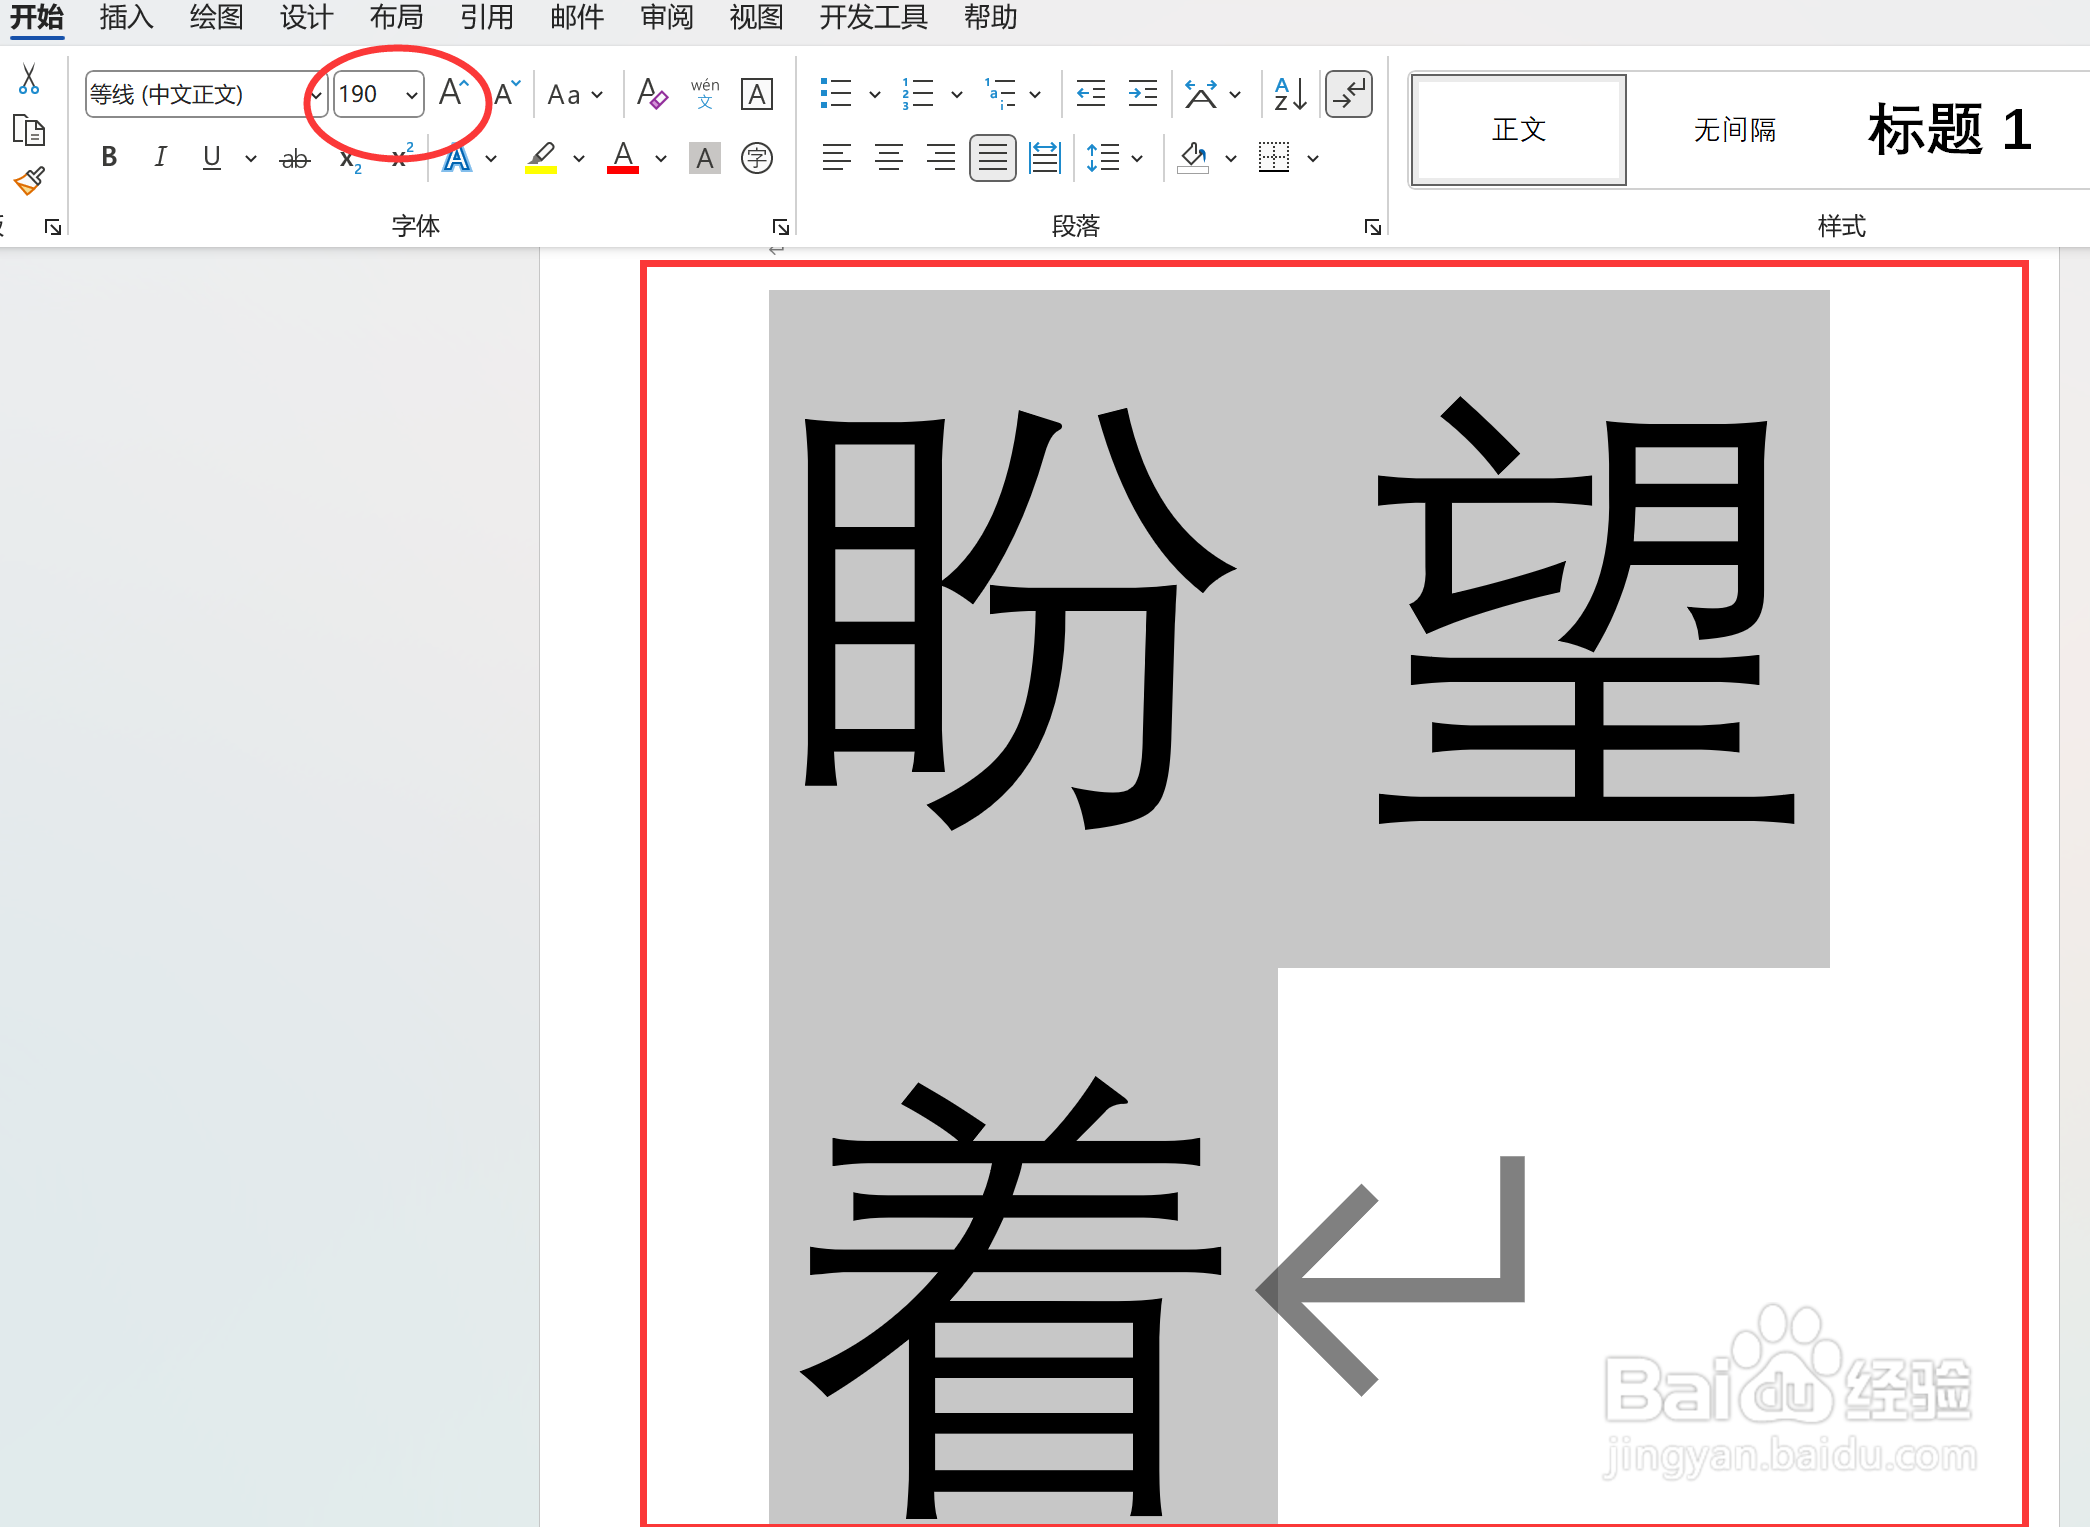Click the Cut scissors icon
This screenshot has height=1527, width=2090.
click(29, 79)
